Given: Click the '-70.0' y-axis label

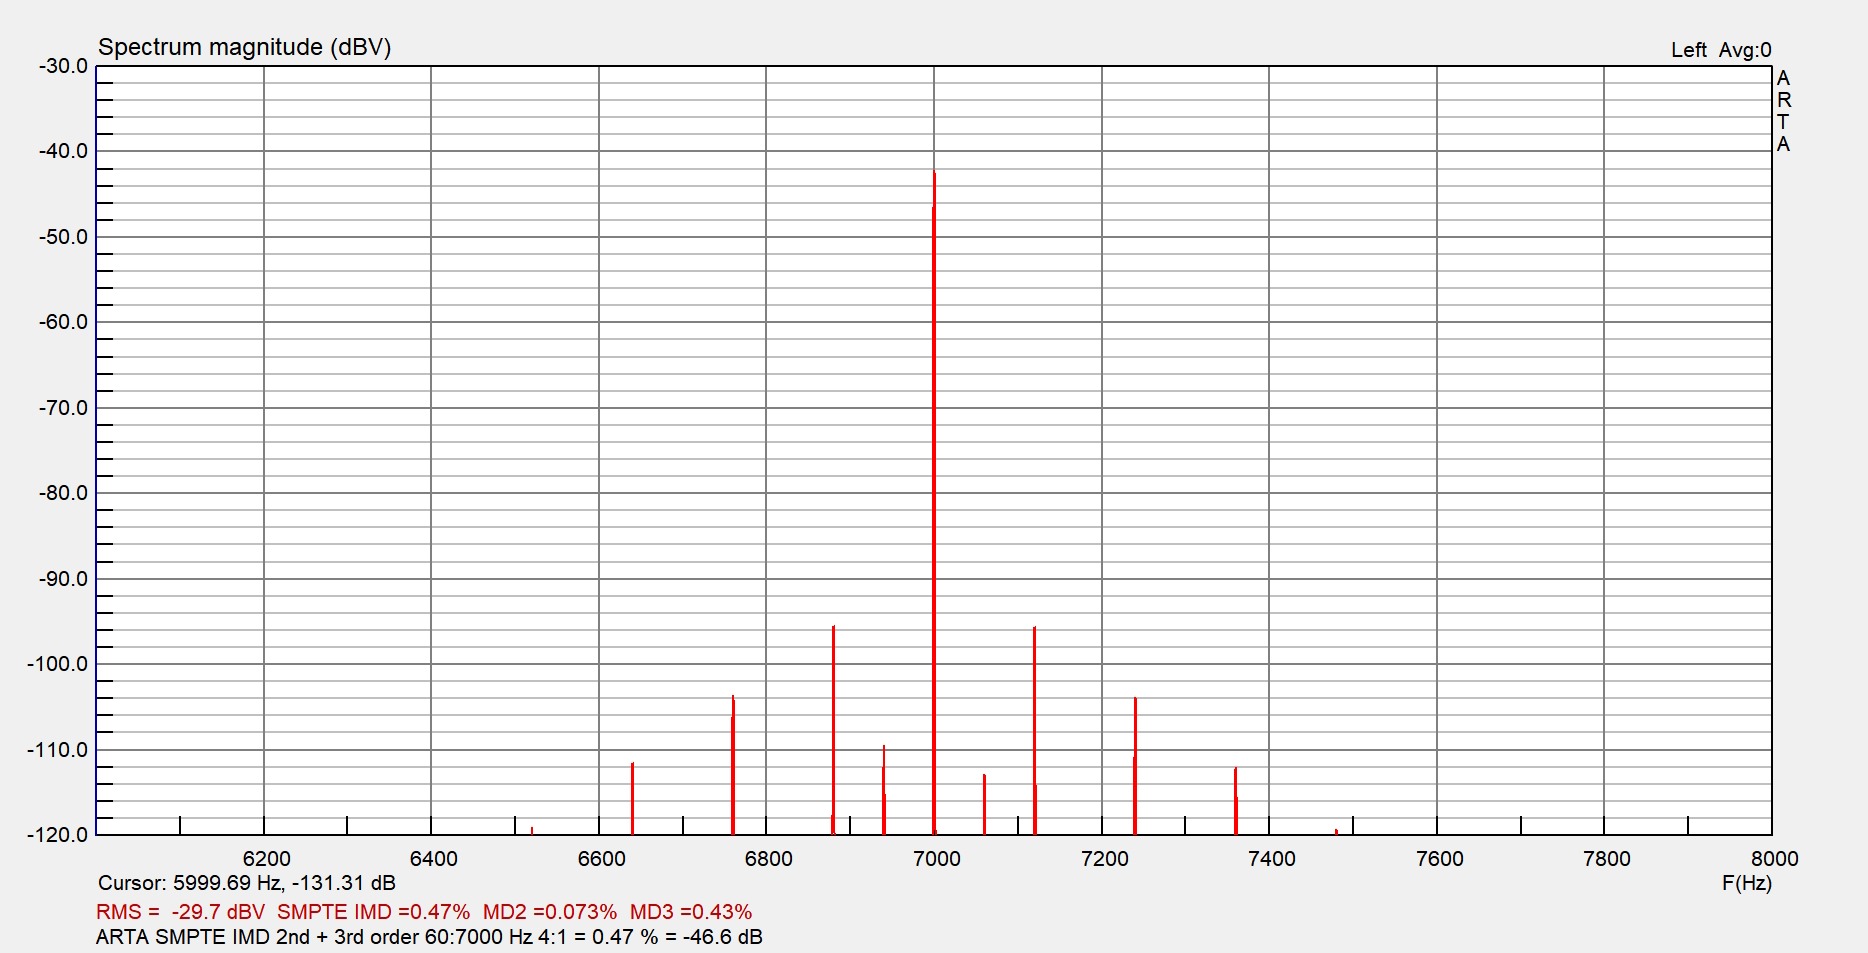Looking at the screenshot, I should [x=64, y=408].
